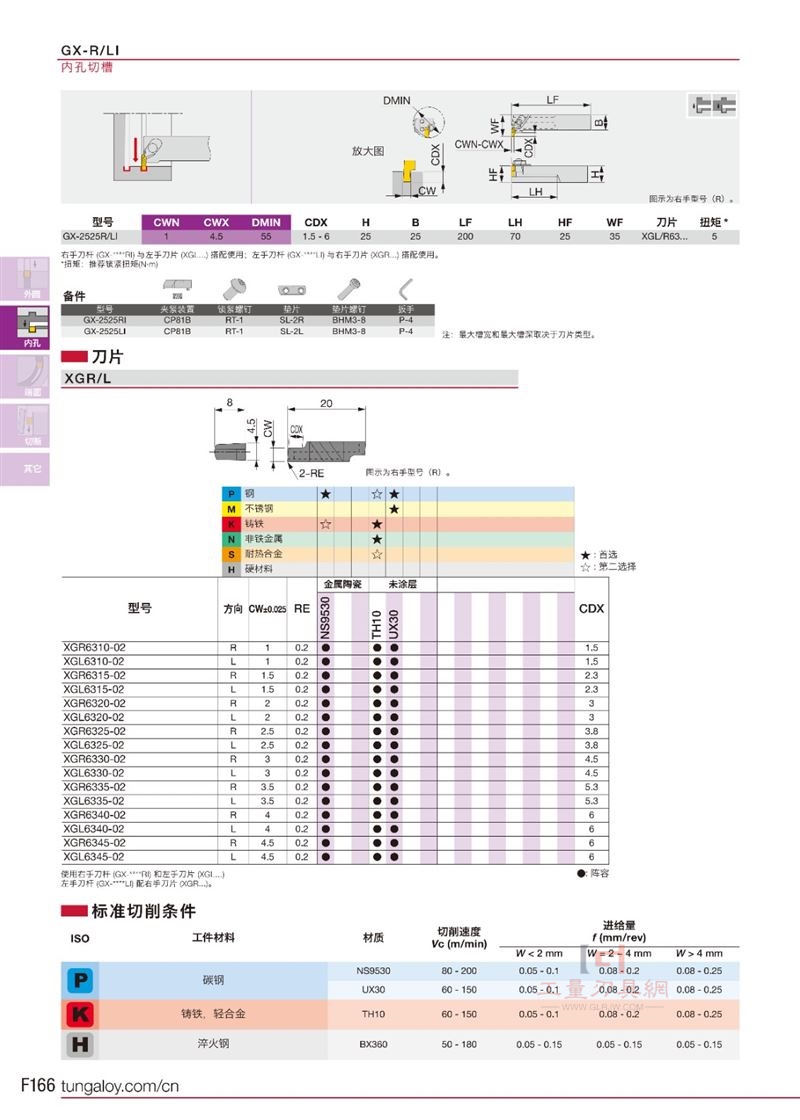Image resolution: width=800 pixels, height=1120 pixels.
Task: Click the 淬火钢 workpiece material cell
Action: (213, 1044)
